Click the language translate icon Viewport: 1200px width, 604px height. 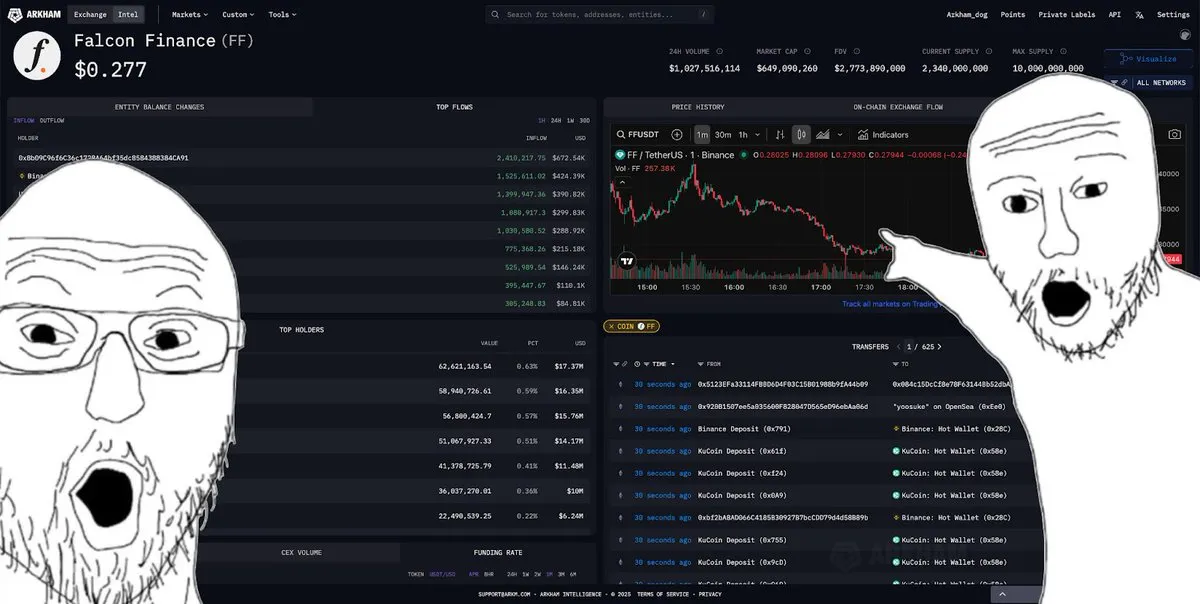1139,15
